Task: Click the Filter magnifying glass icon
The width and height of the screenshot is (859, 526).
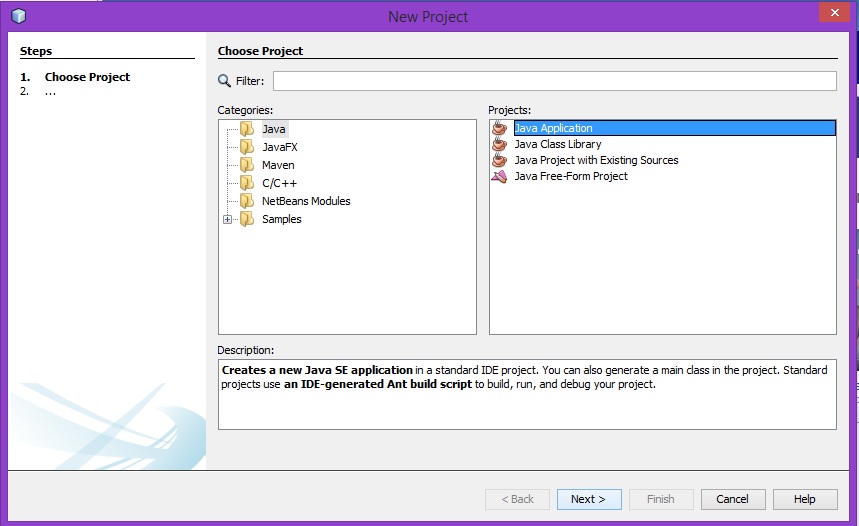Action: (224, 81)
